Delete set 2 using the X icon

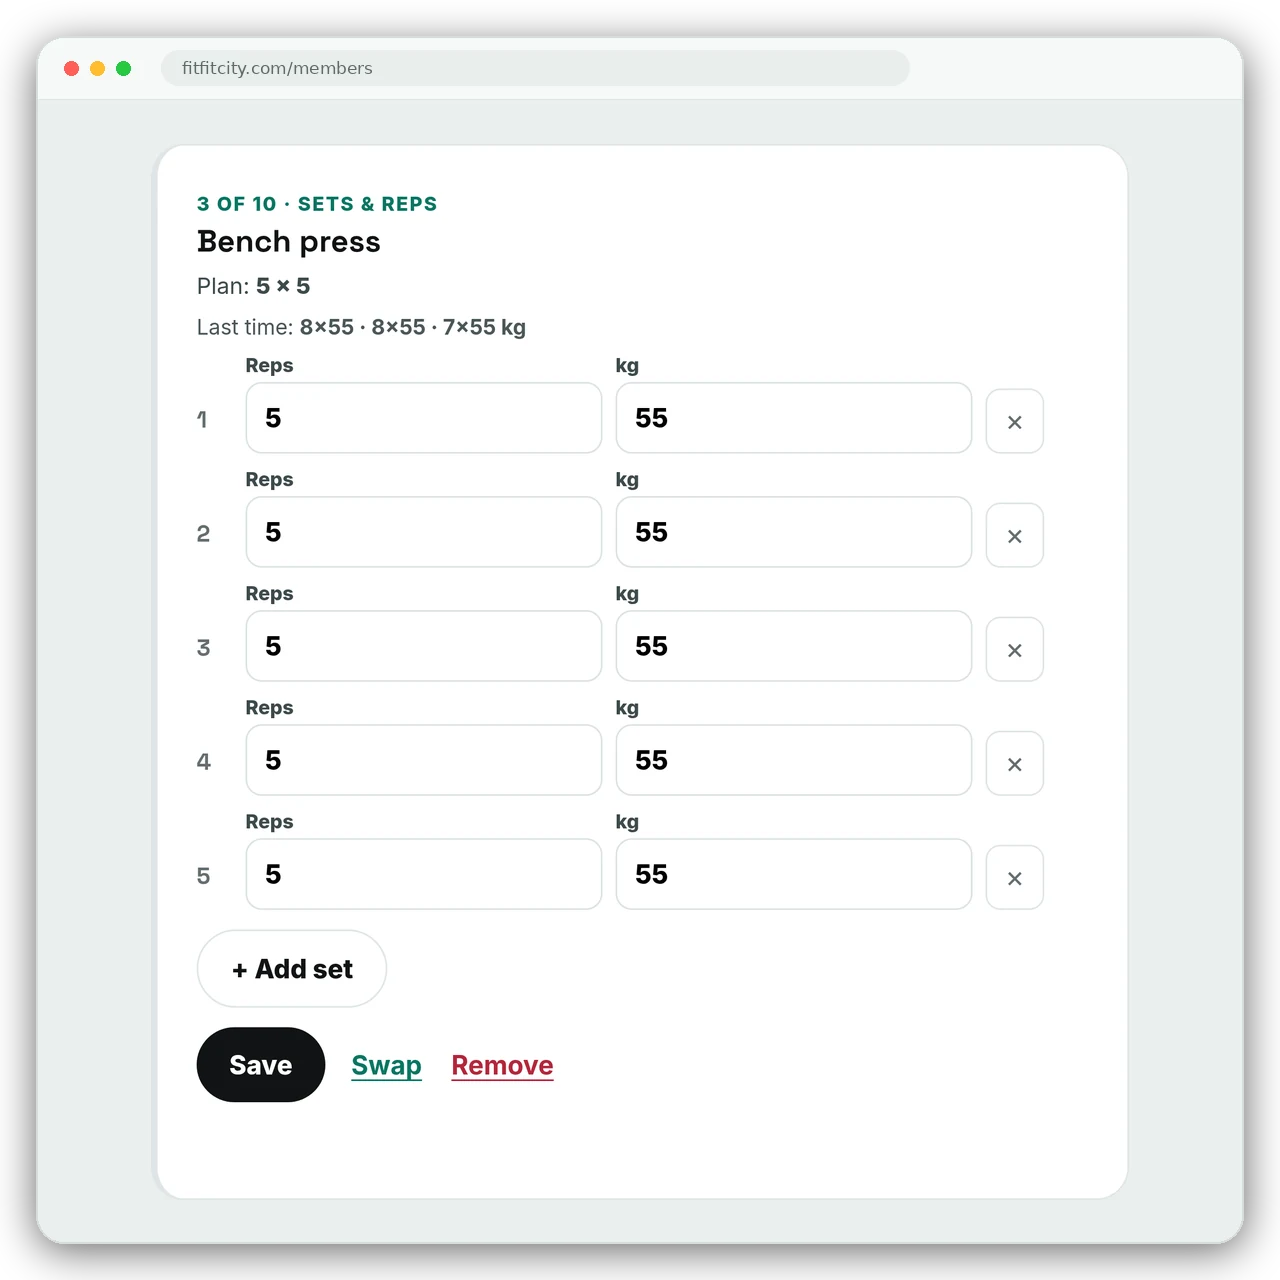tap(1014, 535)
